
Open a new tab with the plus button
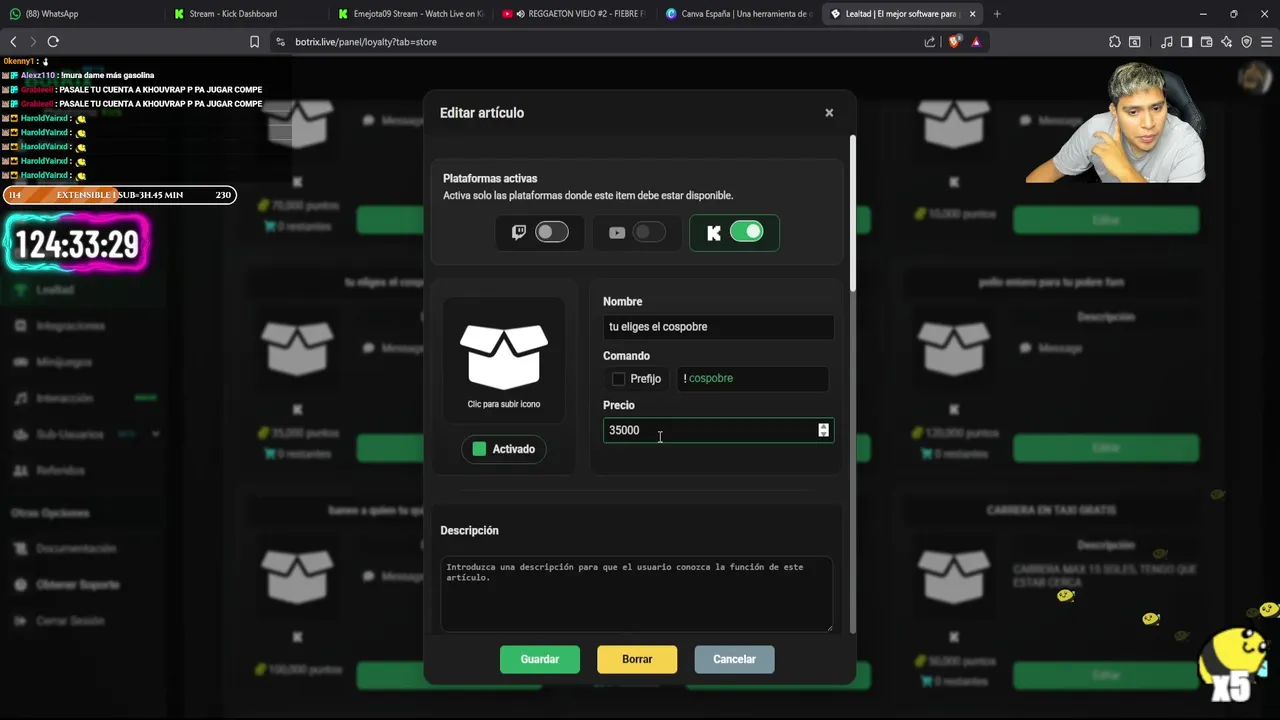[996, 14]
